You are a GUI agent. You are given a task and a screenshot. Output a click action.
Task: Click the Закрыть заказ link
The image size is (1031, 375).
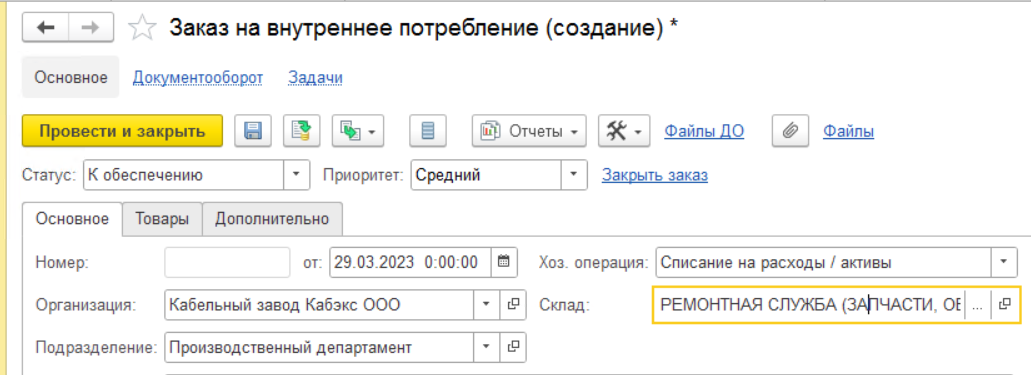click(x=655, y=176)
